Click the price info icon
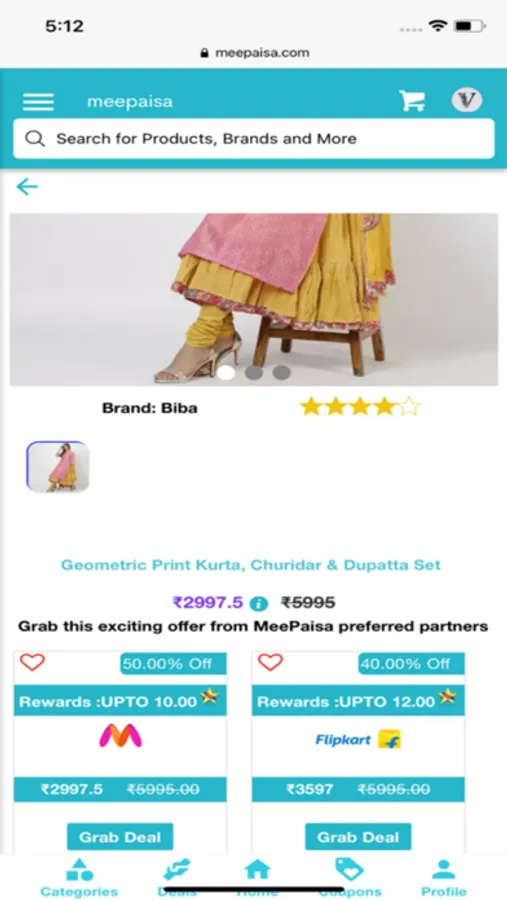Image resolution: width=507 pixels, height=900 pixels. [259, 604]
